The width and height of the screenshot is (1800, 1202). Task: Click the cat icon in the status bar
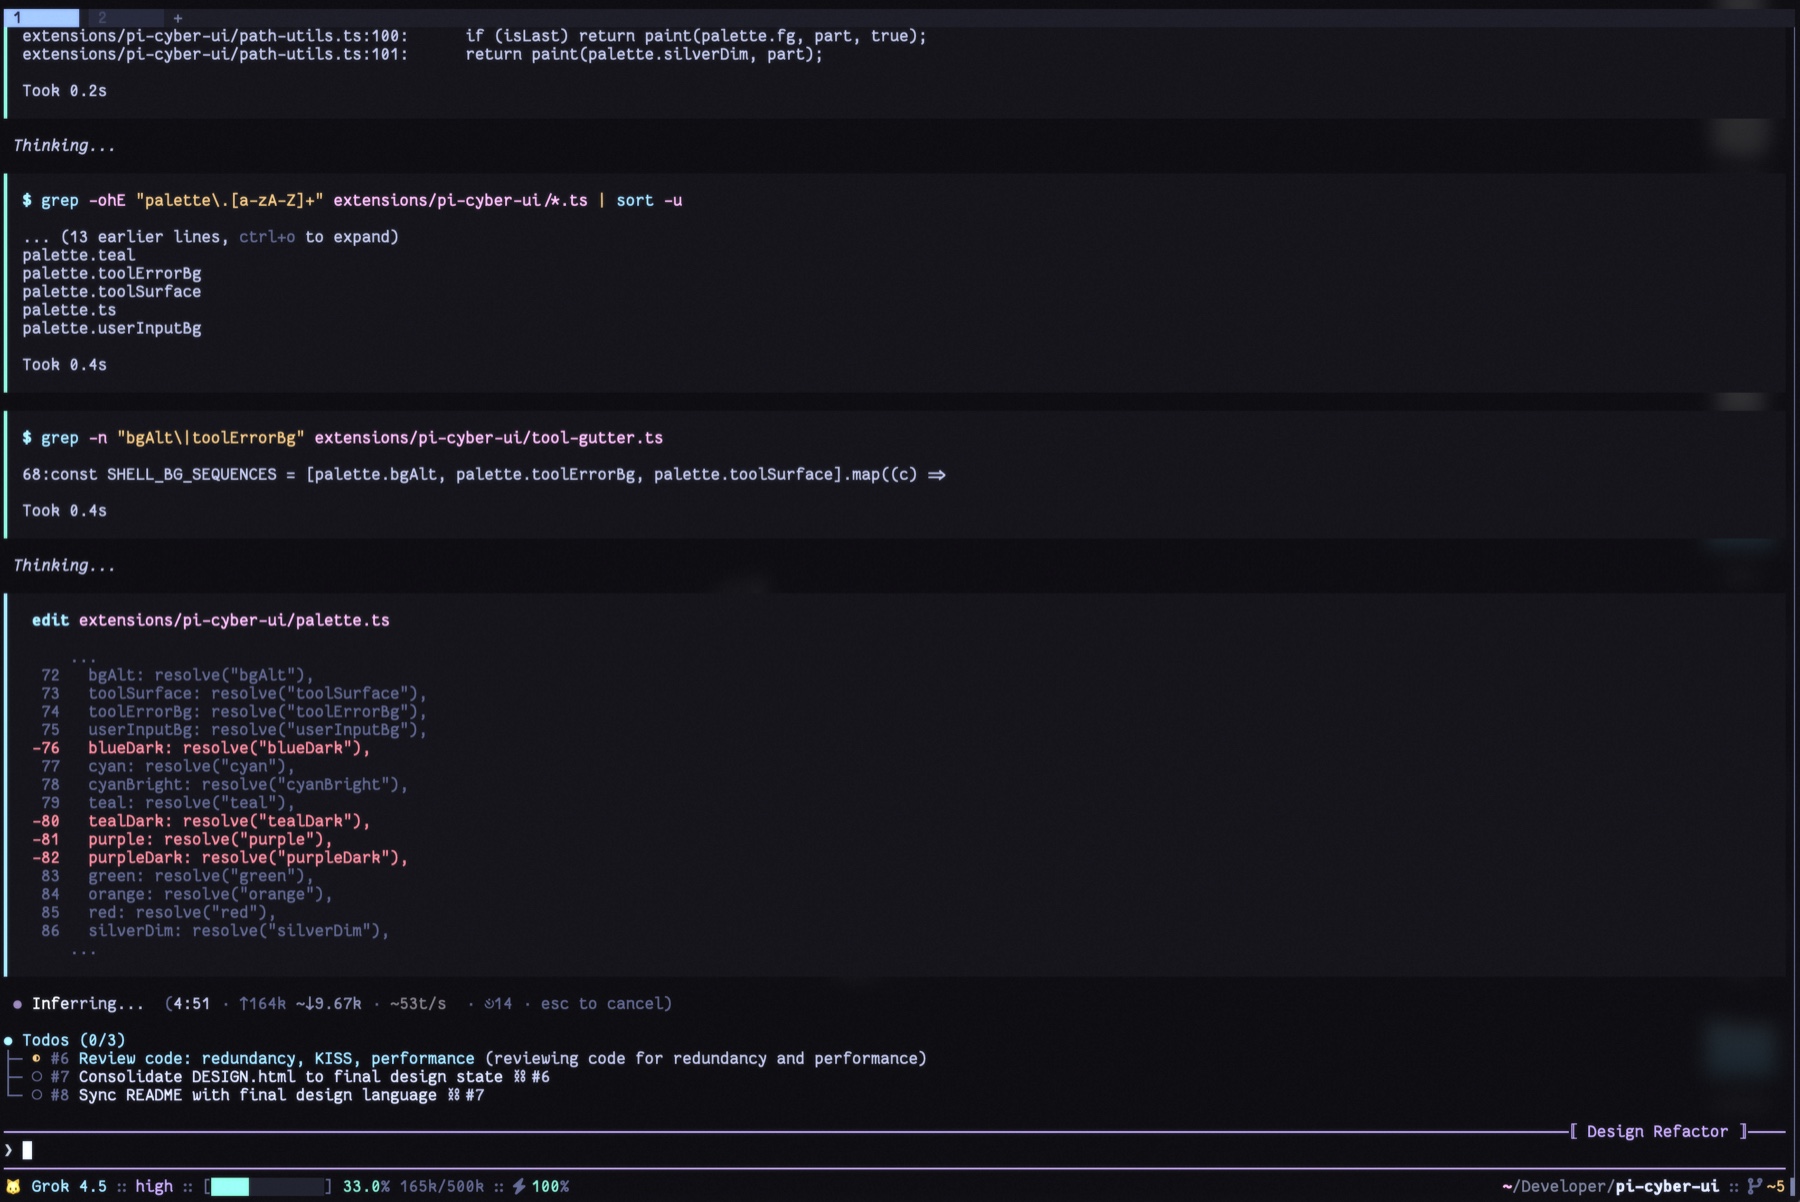click(x=13, y=1186)
